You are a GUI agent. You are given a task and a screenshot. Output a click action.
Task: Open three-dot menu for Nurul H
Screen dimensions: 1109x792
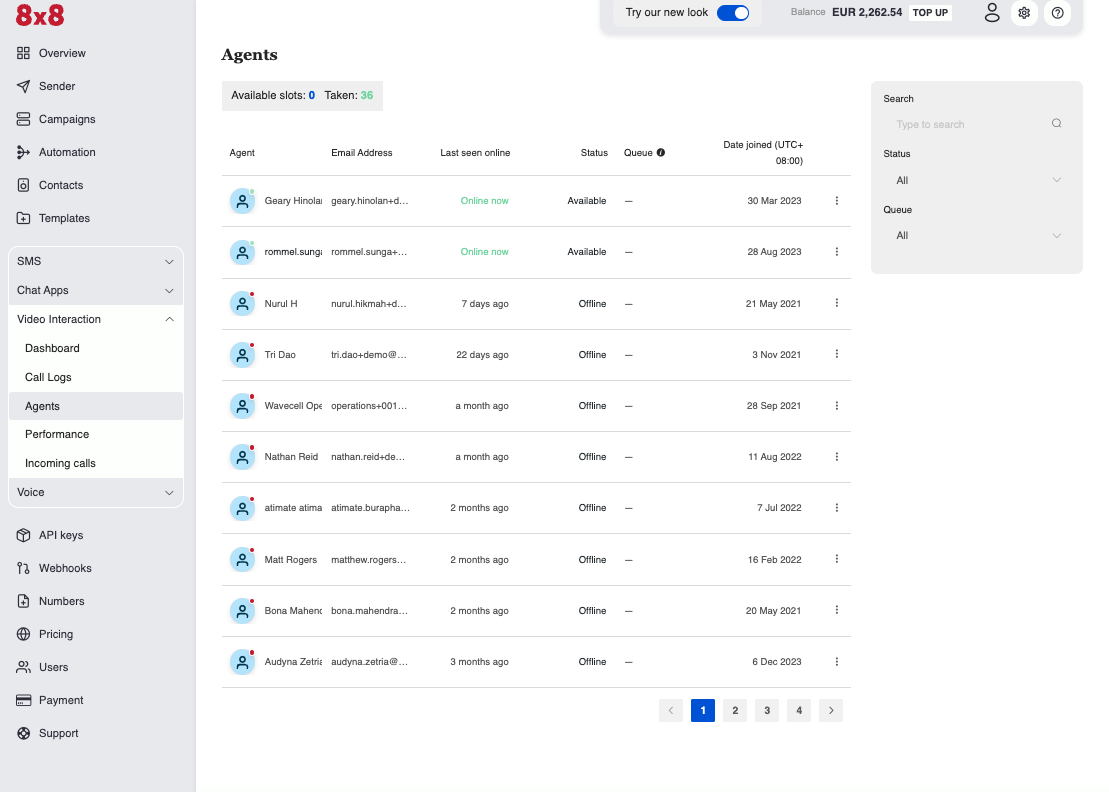point(837,303)
